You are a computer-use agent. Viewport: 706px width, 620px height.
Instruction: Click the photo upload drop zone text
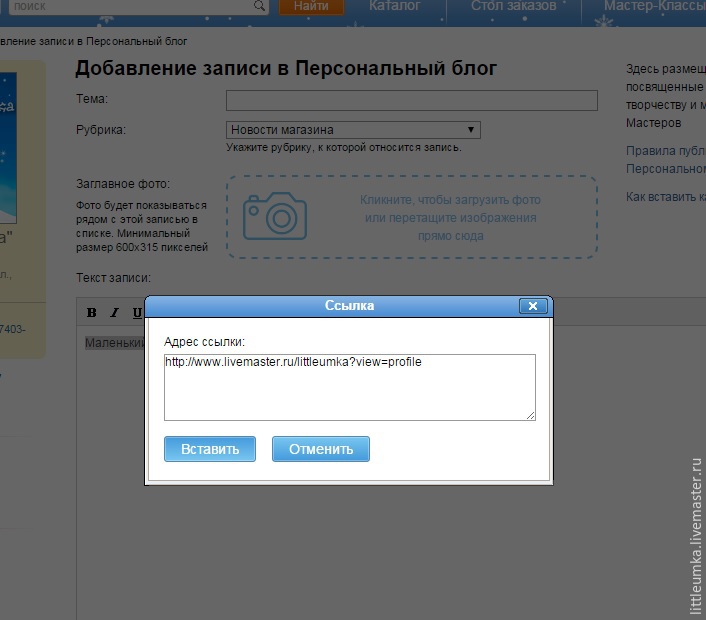[450, 218]
